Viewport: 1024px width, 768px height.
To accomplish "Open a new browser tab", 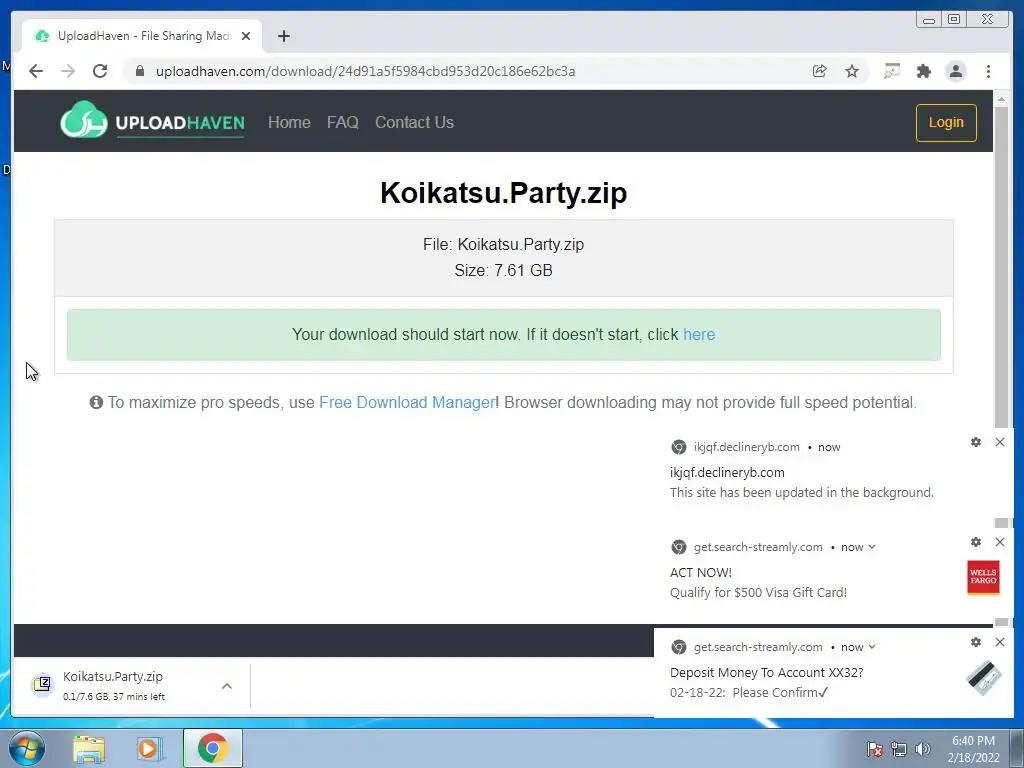I will [283, 36].
